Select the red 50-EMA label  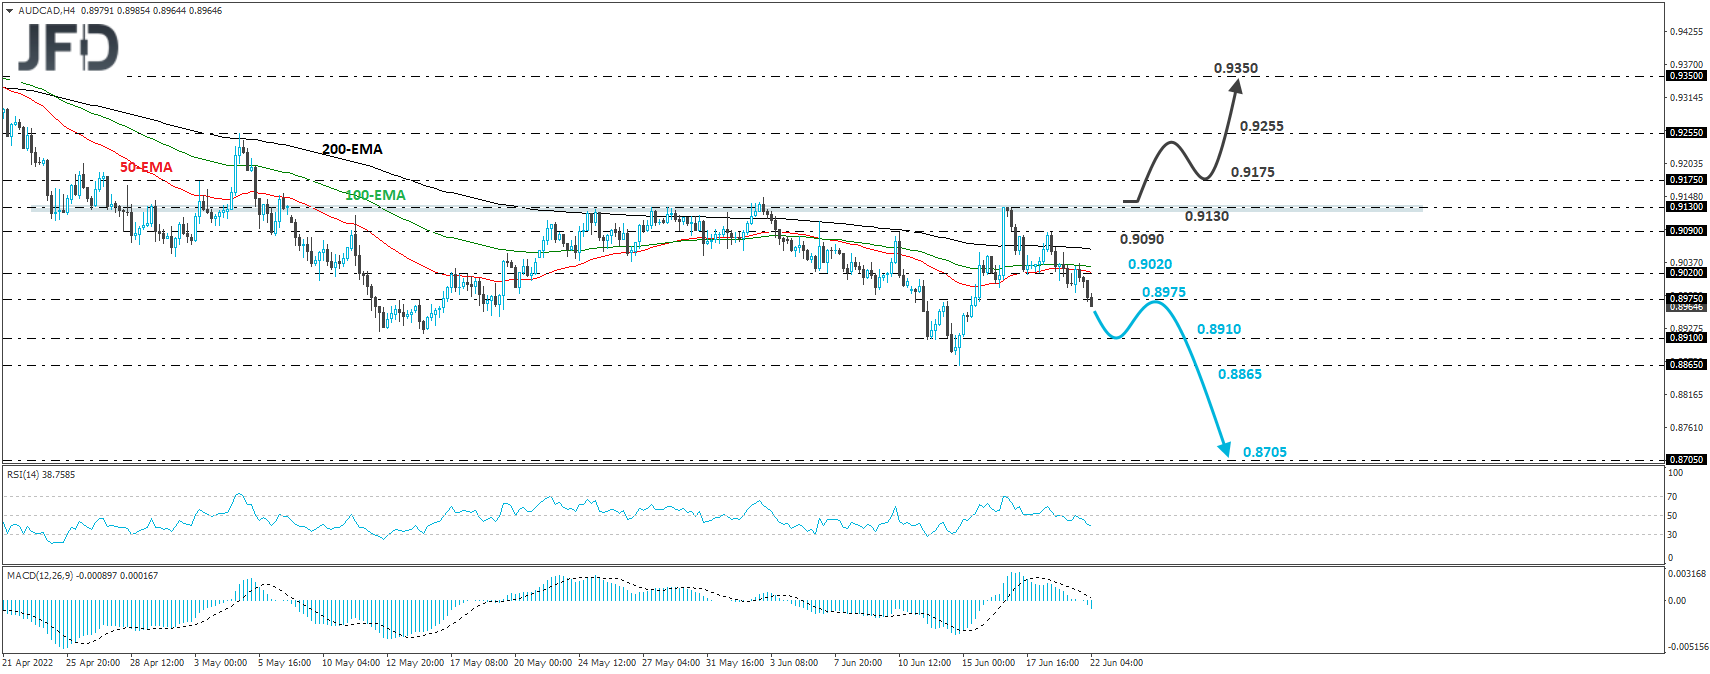[146, 167]
